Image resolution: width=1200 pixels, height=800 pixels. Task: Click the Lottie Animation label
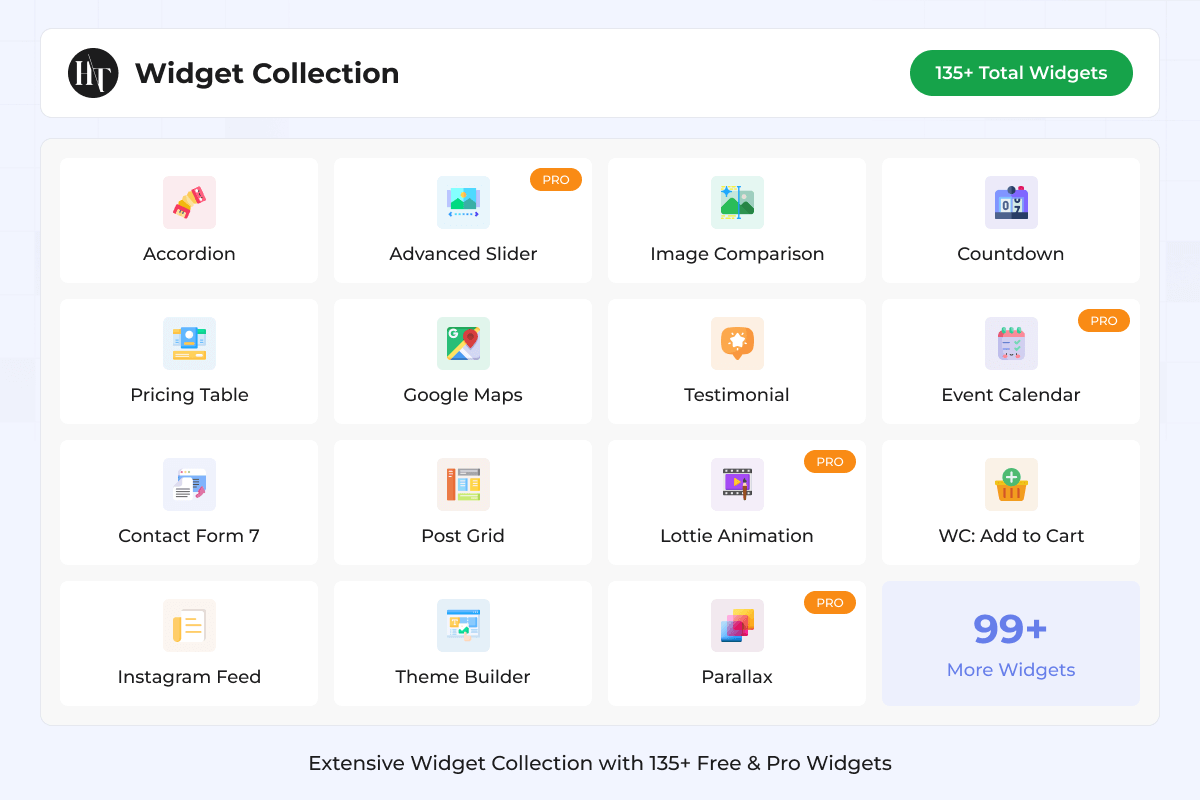click(x=737, y=536)
